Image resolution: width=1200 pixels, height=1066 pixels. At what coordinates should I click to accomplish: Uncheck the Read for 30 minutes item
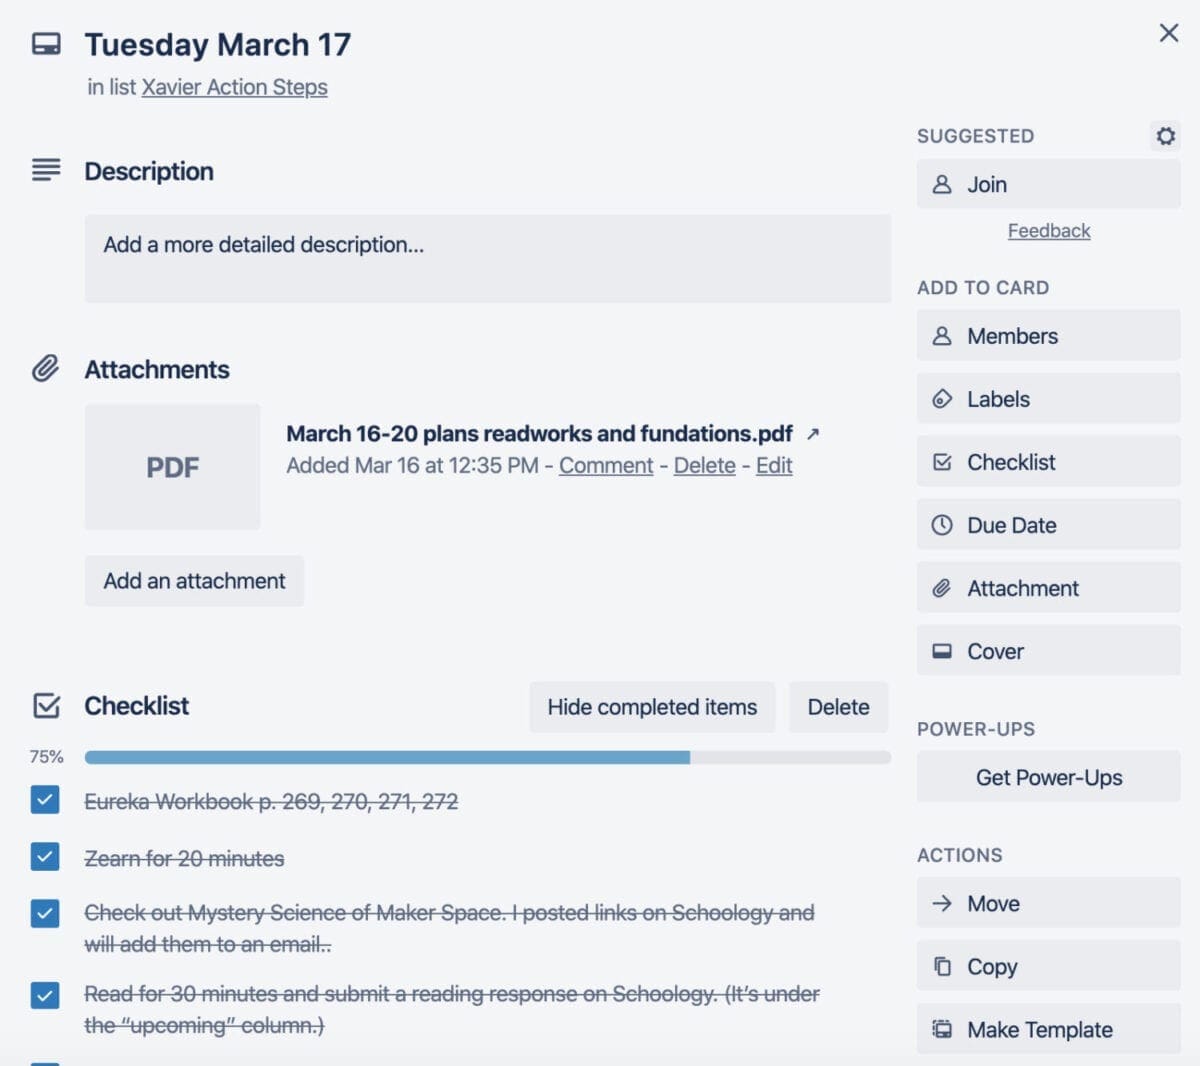45,995
